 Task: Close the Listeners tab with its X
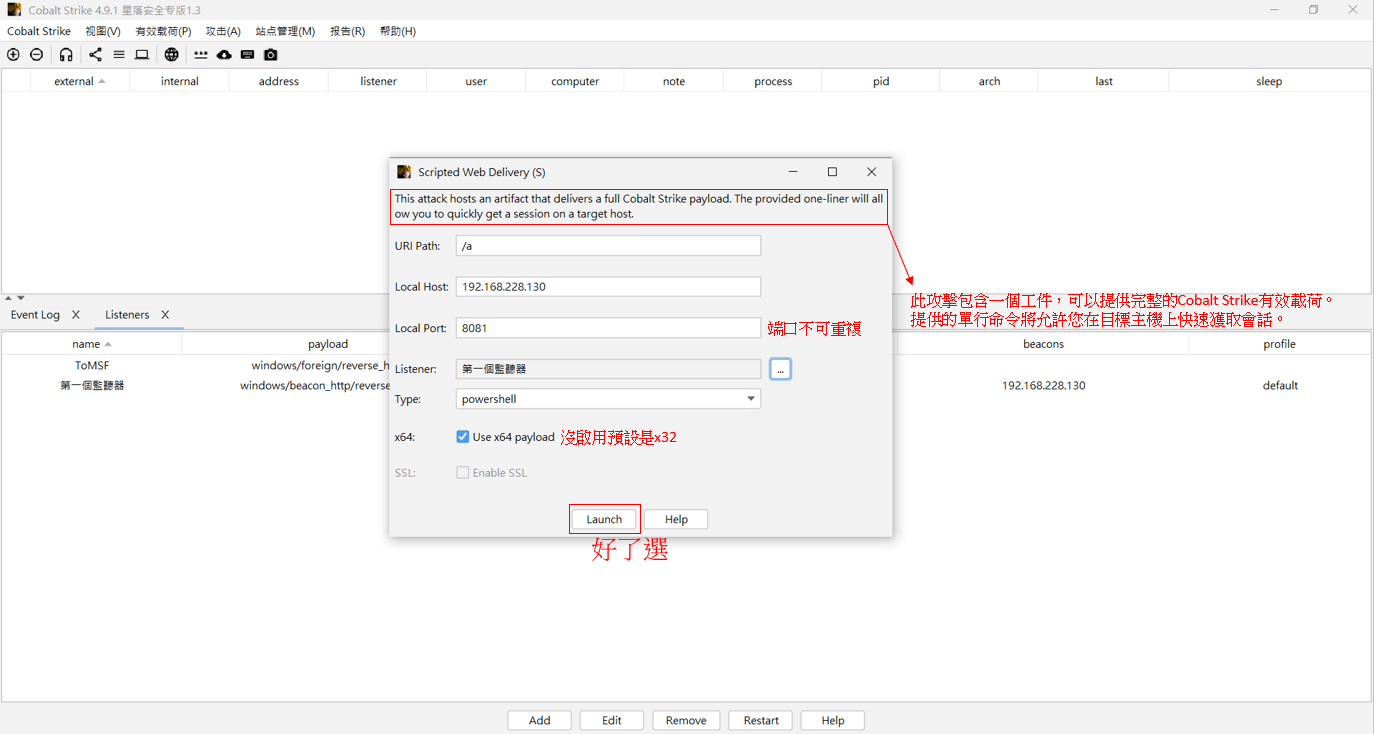coord(165,315)
